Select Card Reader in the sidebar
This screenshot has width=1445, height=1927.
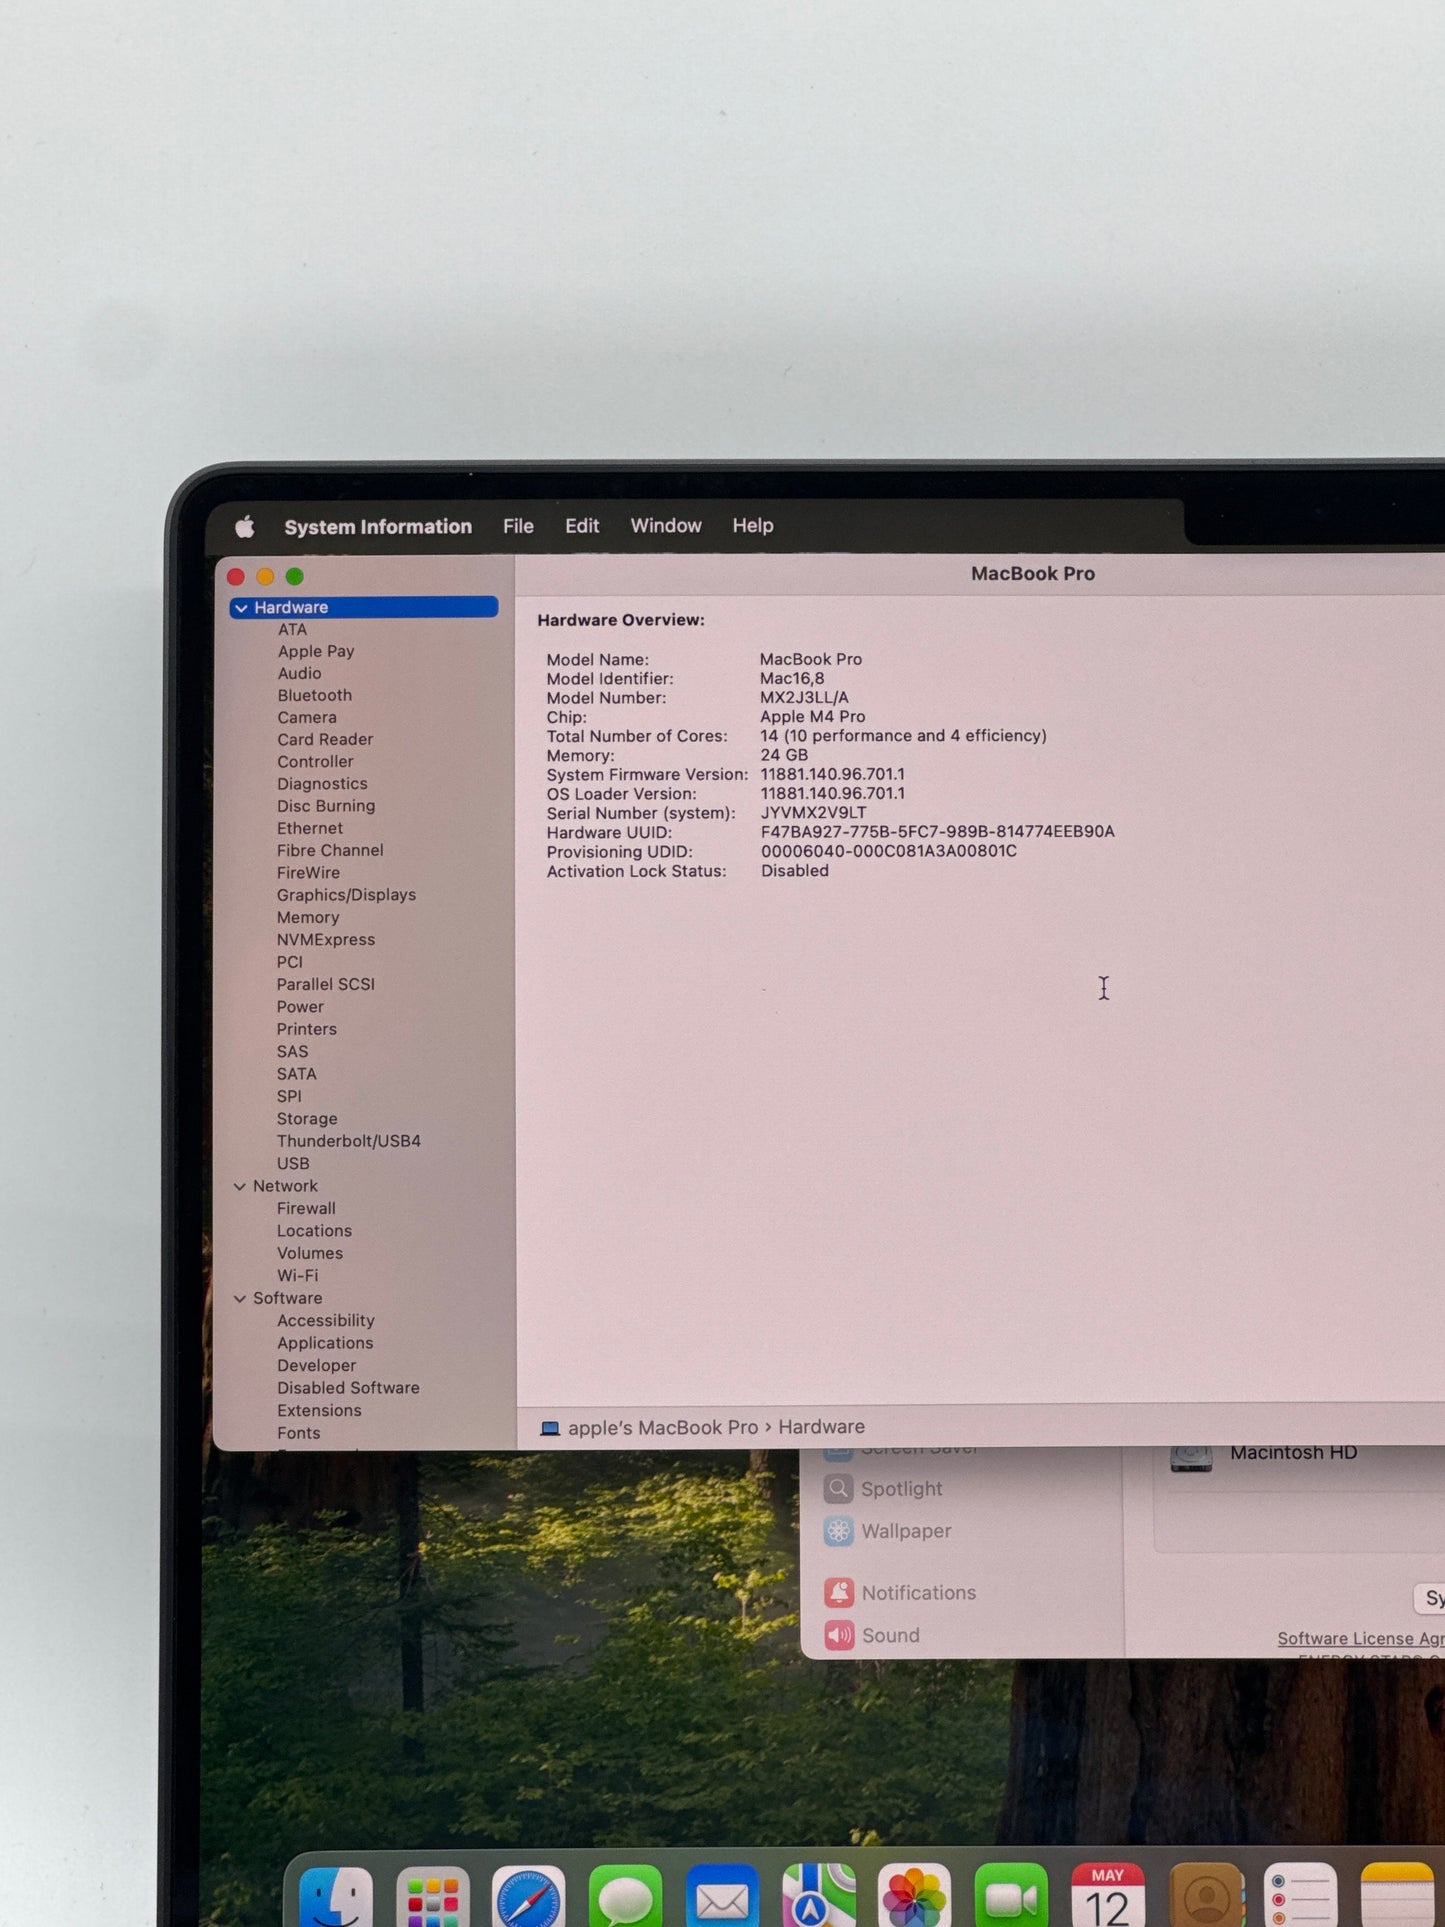click(325, 740)
